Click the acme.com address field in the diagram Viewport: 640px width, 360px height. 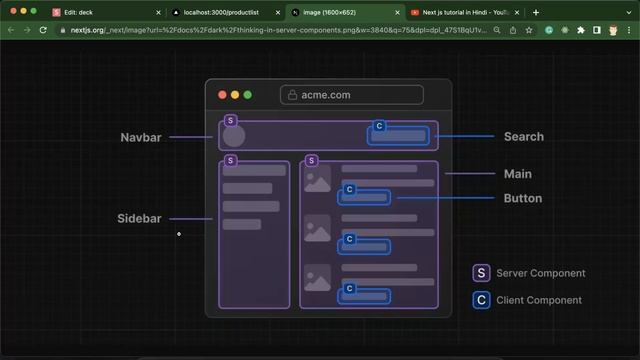coord(352,95)
